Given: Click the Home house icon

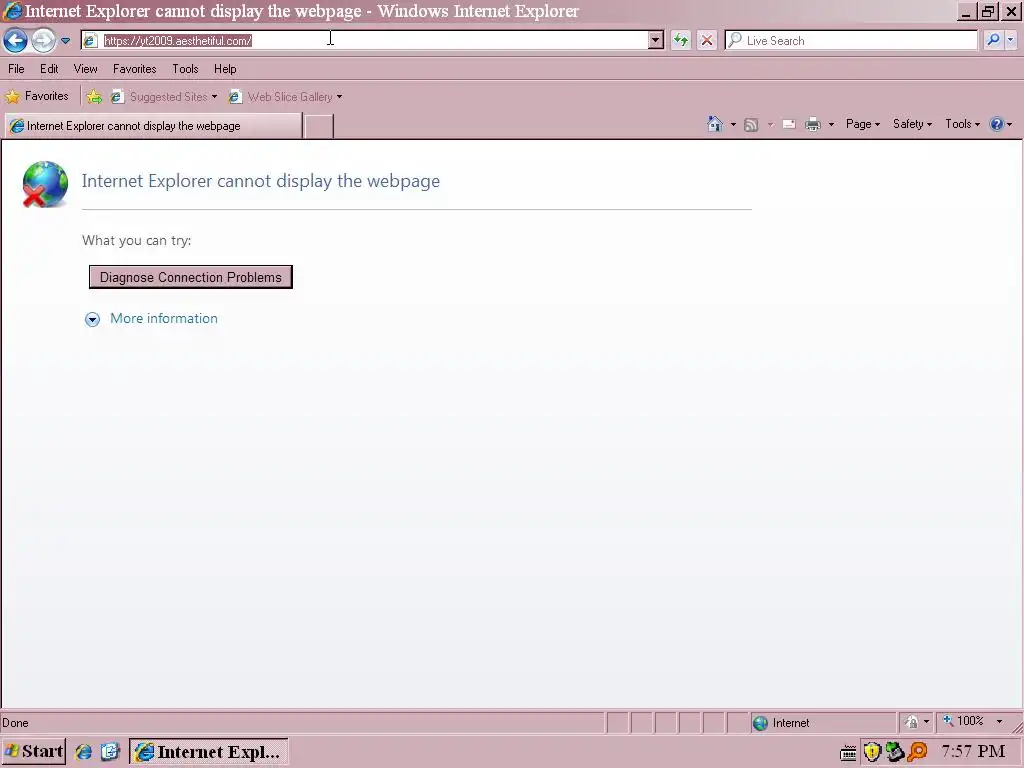Looking at the screenshot, I should 715,123.
